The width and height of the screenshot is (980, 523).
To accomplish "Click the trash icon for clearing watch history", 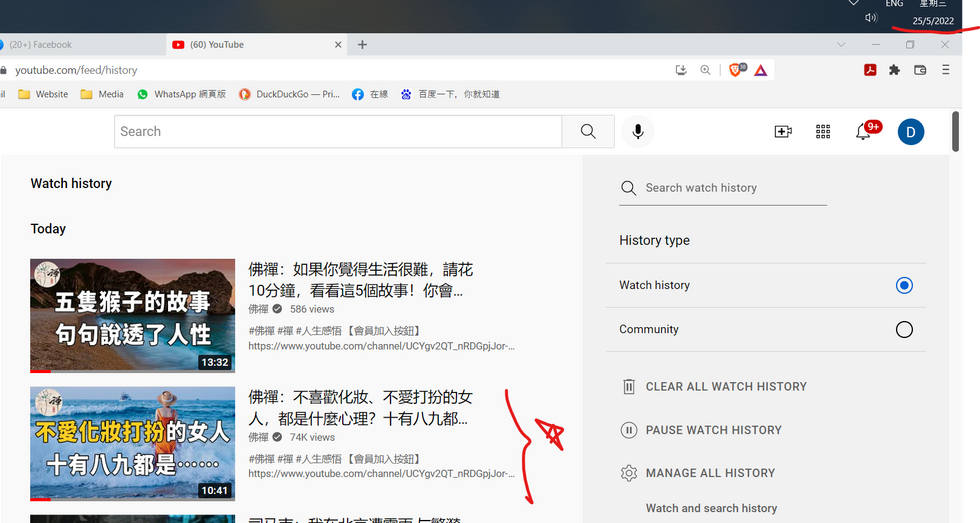I will [x=629, y=387].
